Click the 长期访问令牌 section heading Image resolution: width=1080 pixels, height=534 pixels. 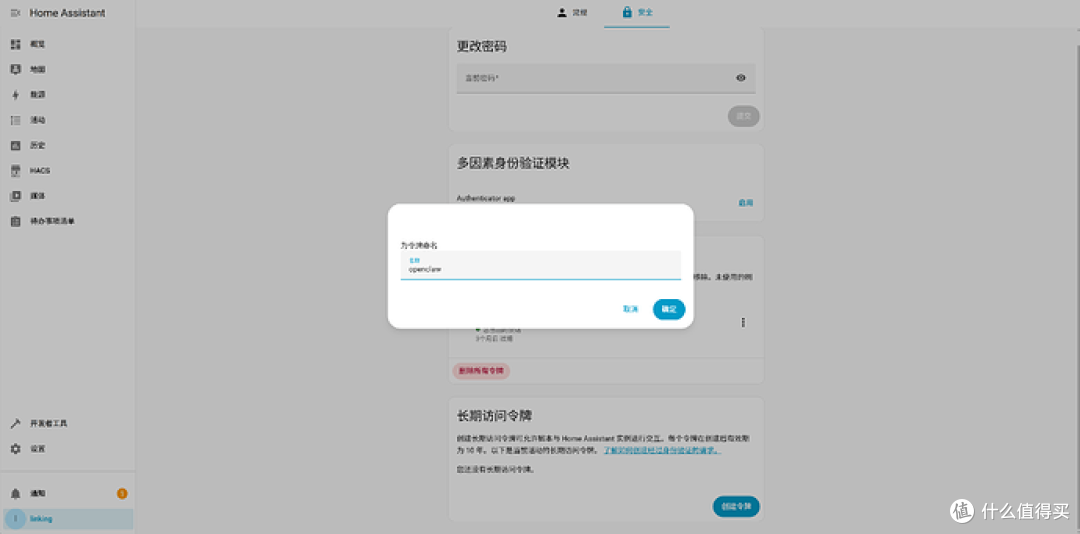click(x=495, y=415)
